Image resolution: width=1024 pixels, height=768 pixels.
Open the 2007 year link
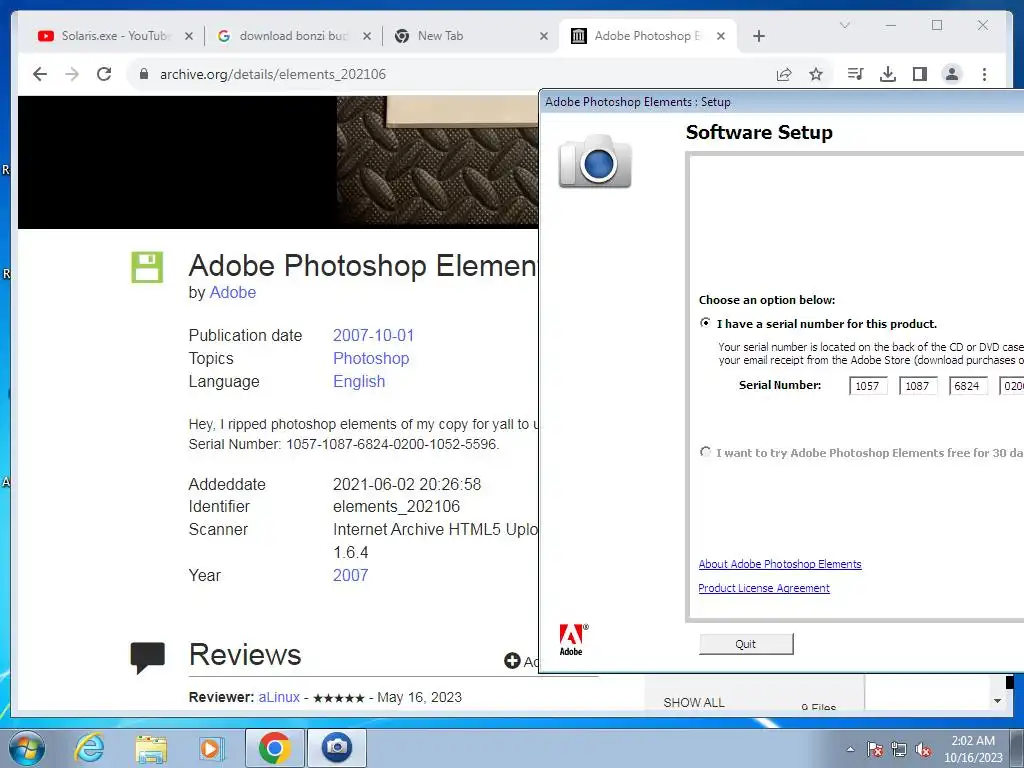(x=351, y=575)
